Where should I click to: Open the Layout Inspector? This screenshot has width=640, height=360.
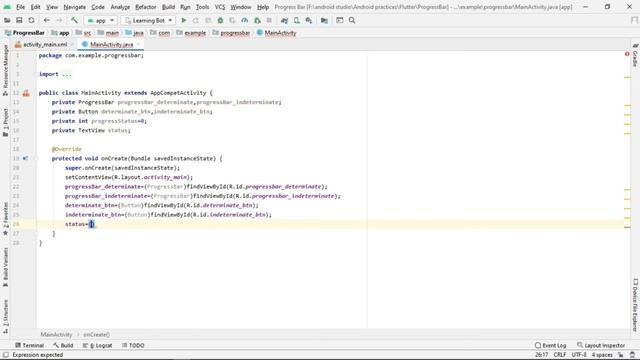[601, 345]
